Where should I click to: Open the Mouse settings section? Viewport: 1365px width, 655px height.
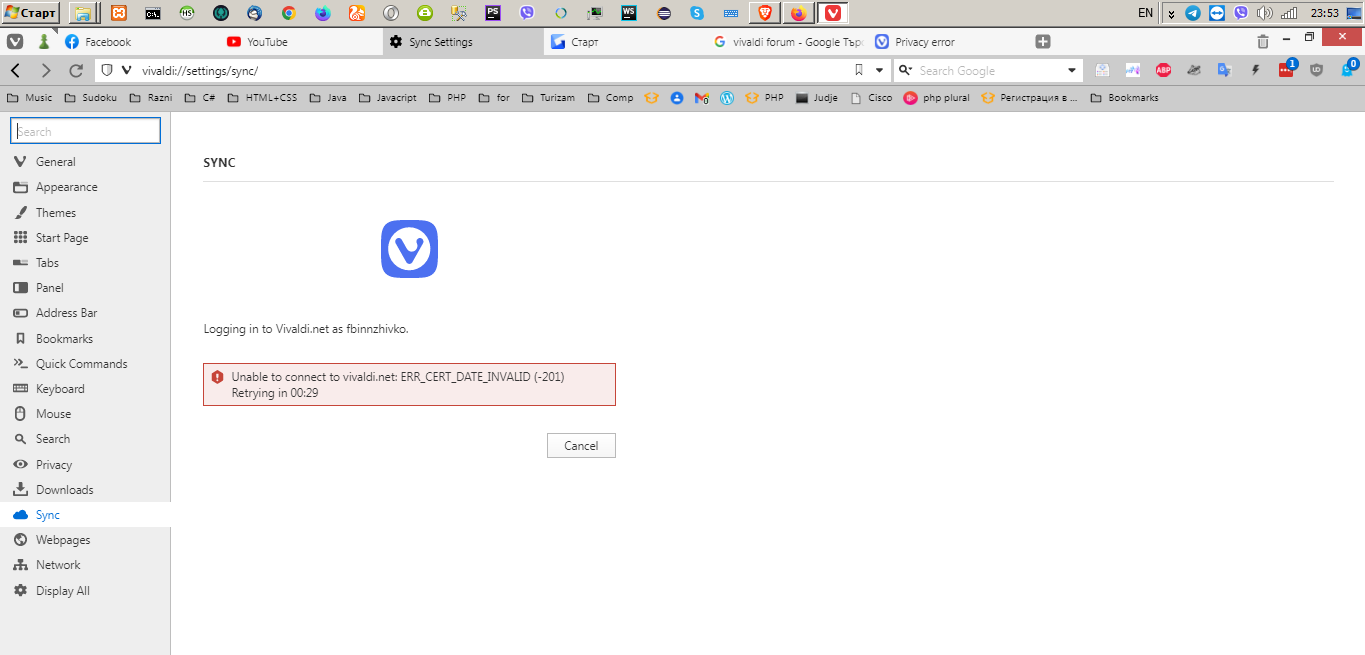pos(85,414)
